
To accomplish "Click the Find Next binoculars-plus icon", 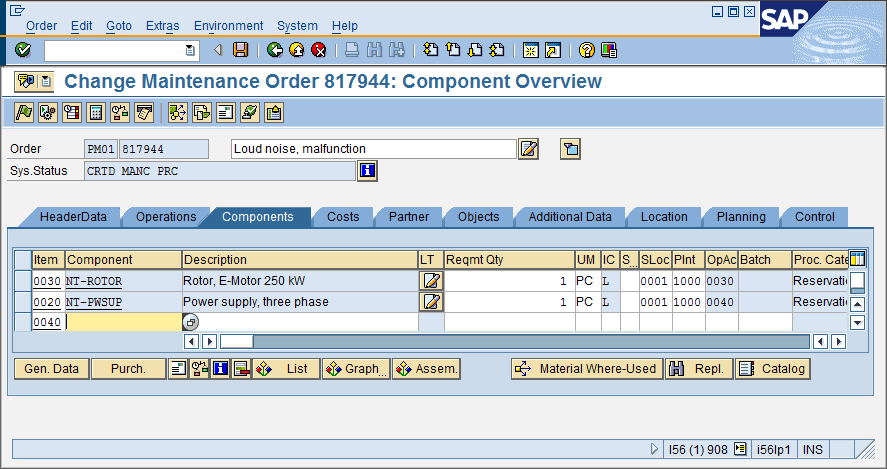I will [397, 50].
